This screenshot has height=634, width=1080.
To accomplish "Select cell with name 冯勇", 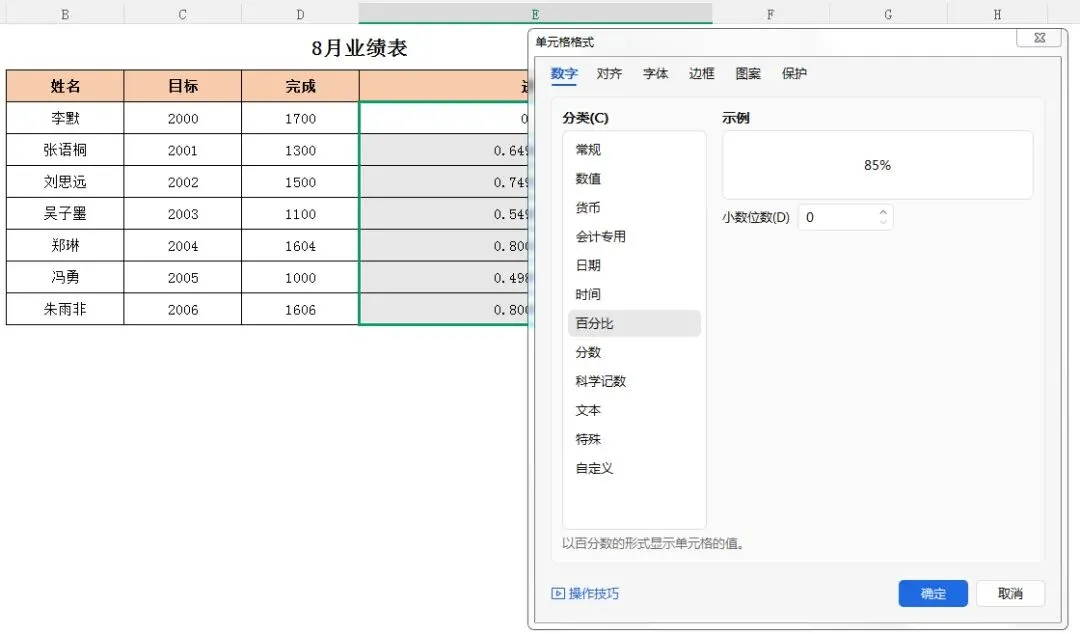I will click(65, 277).
